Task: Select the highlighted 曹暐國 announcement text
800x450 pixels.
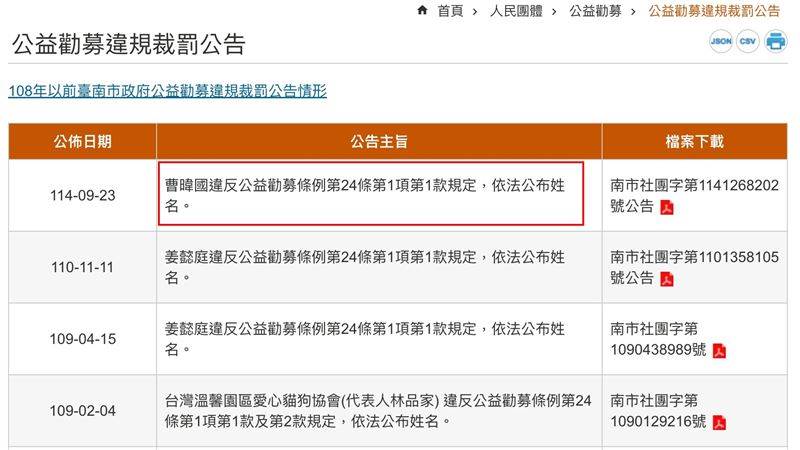Action: 370,195
